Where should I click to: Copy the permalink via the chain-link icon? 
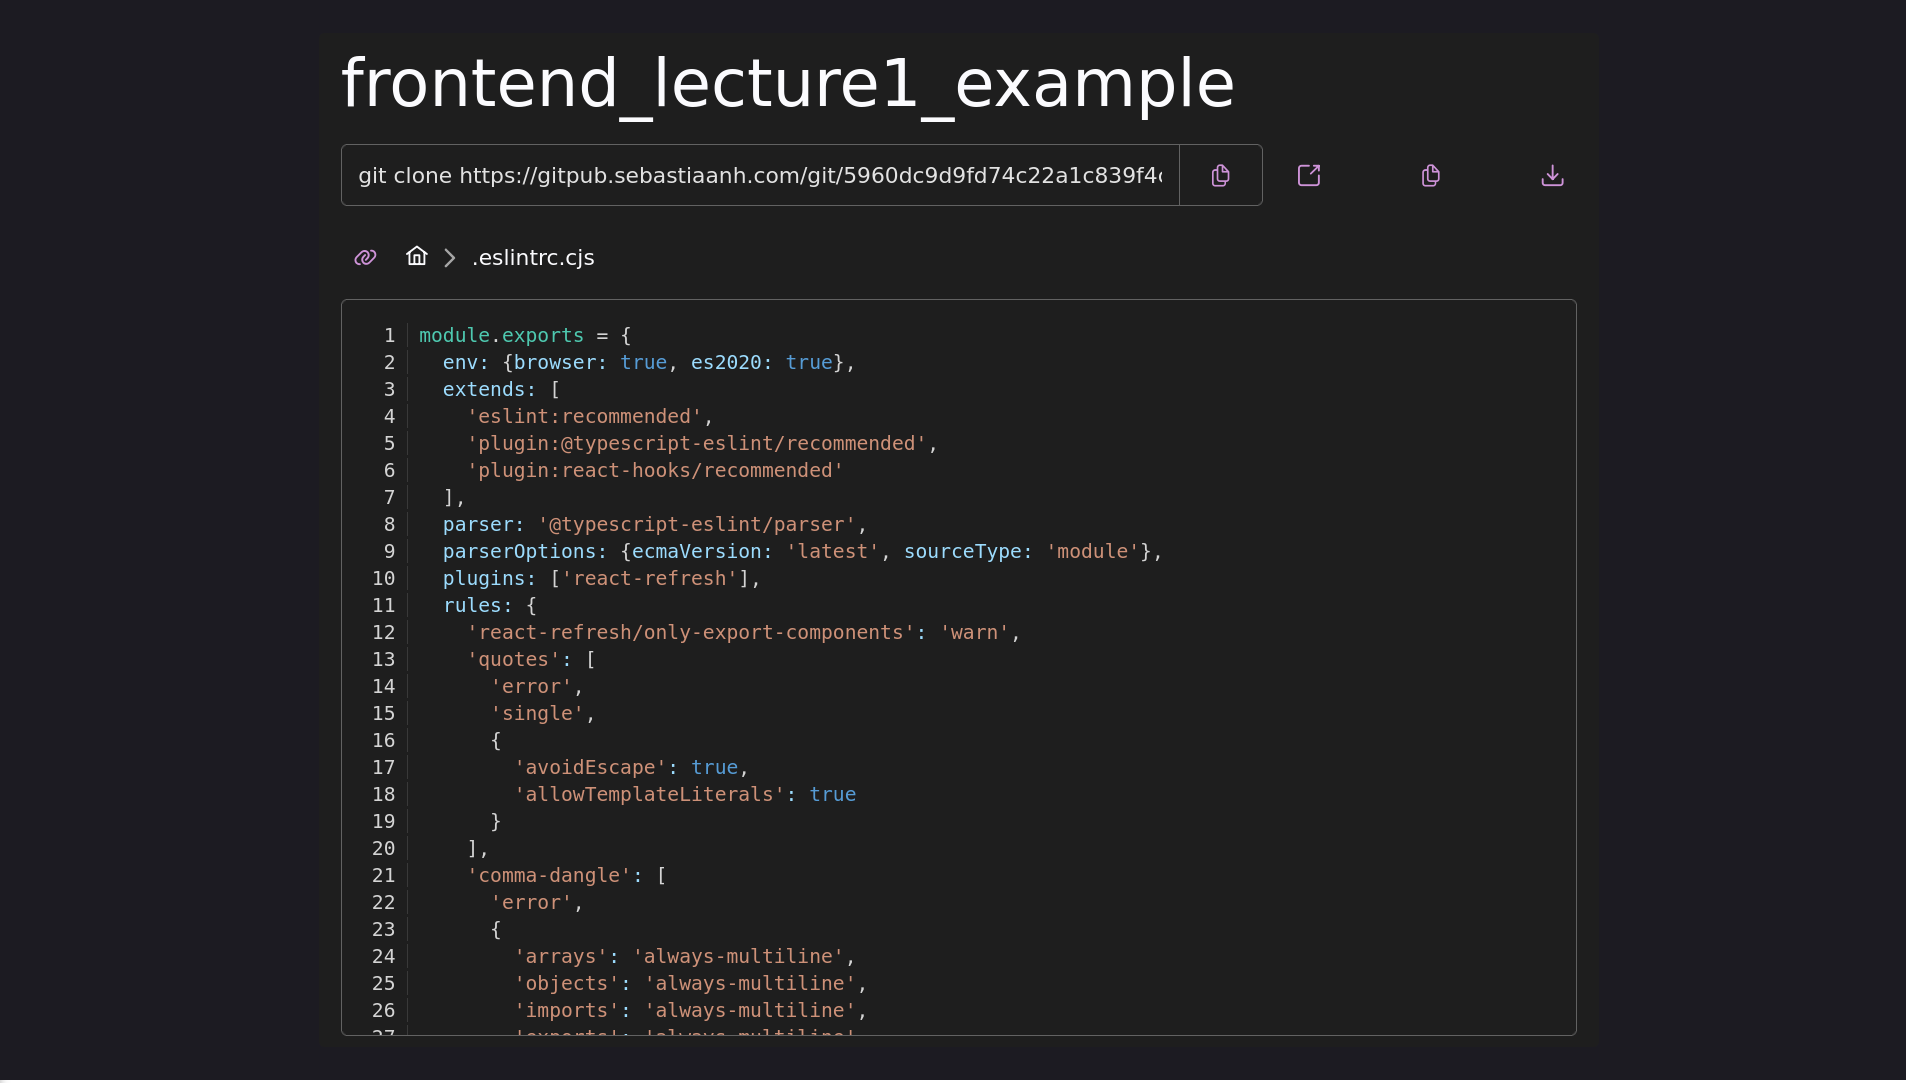click(364, 257)
